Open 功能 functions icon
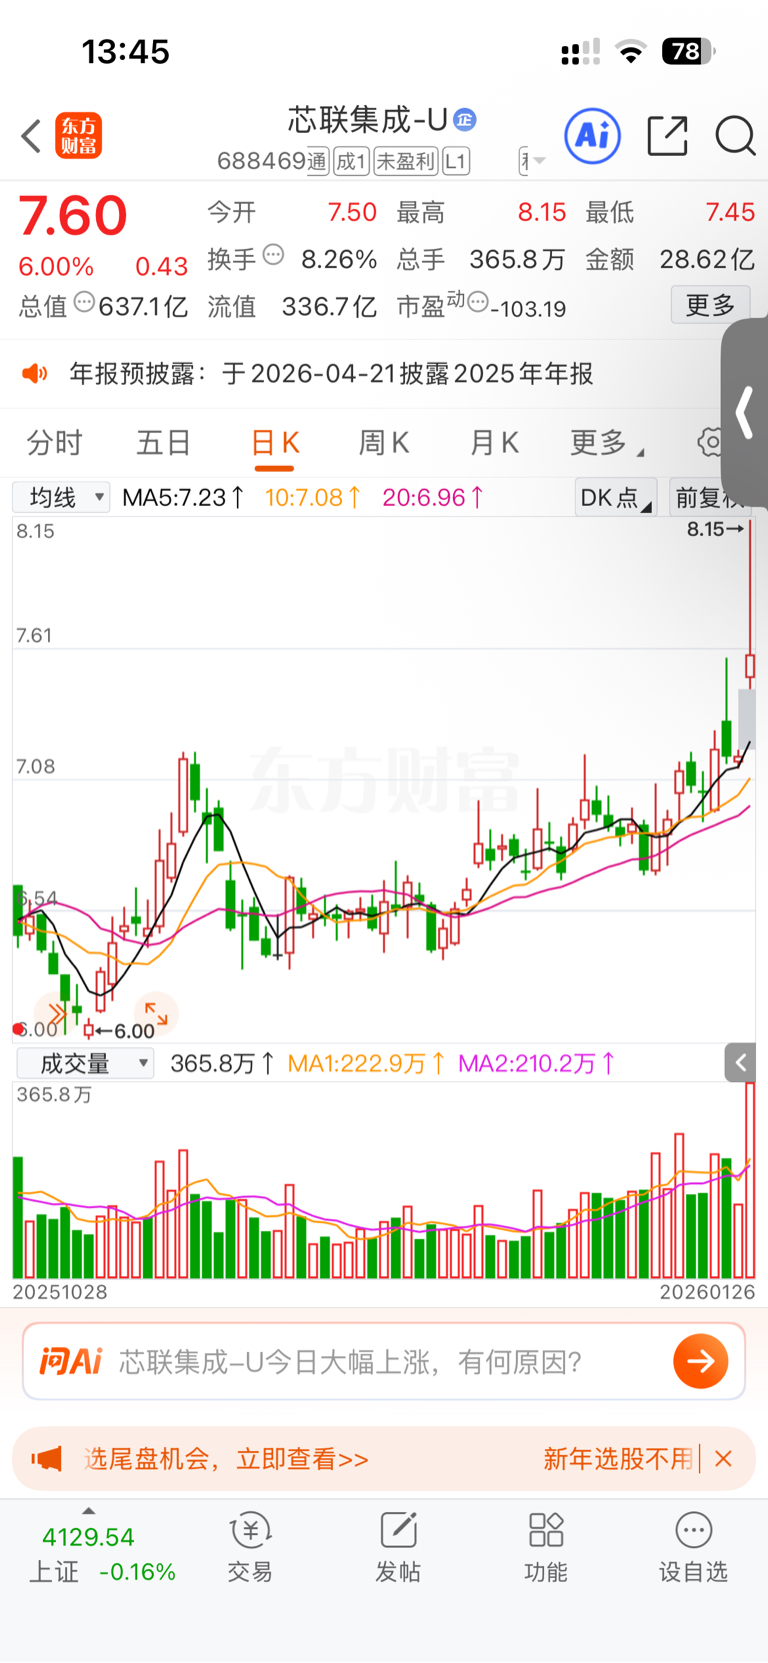 [546, 1547]
